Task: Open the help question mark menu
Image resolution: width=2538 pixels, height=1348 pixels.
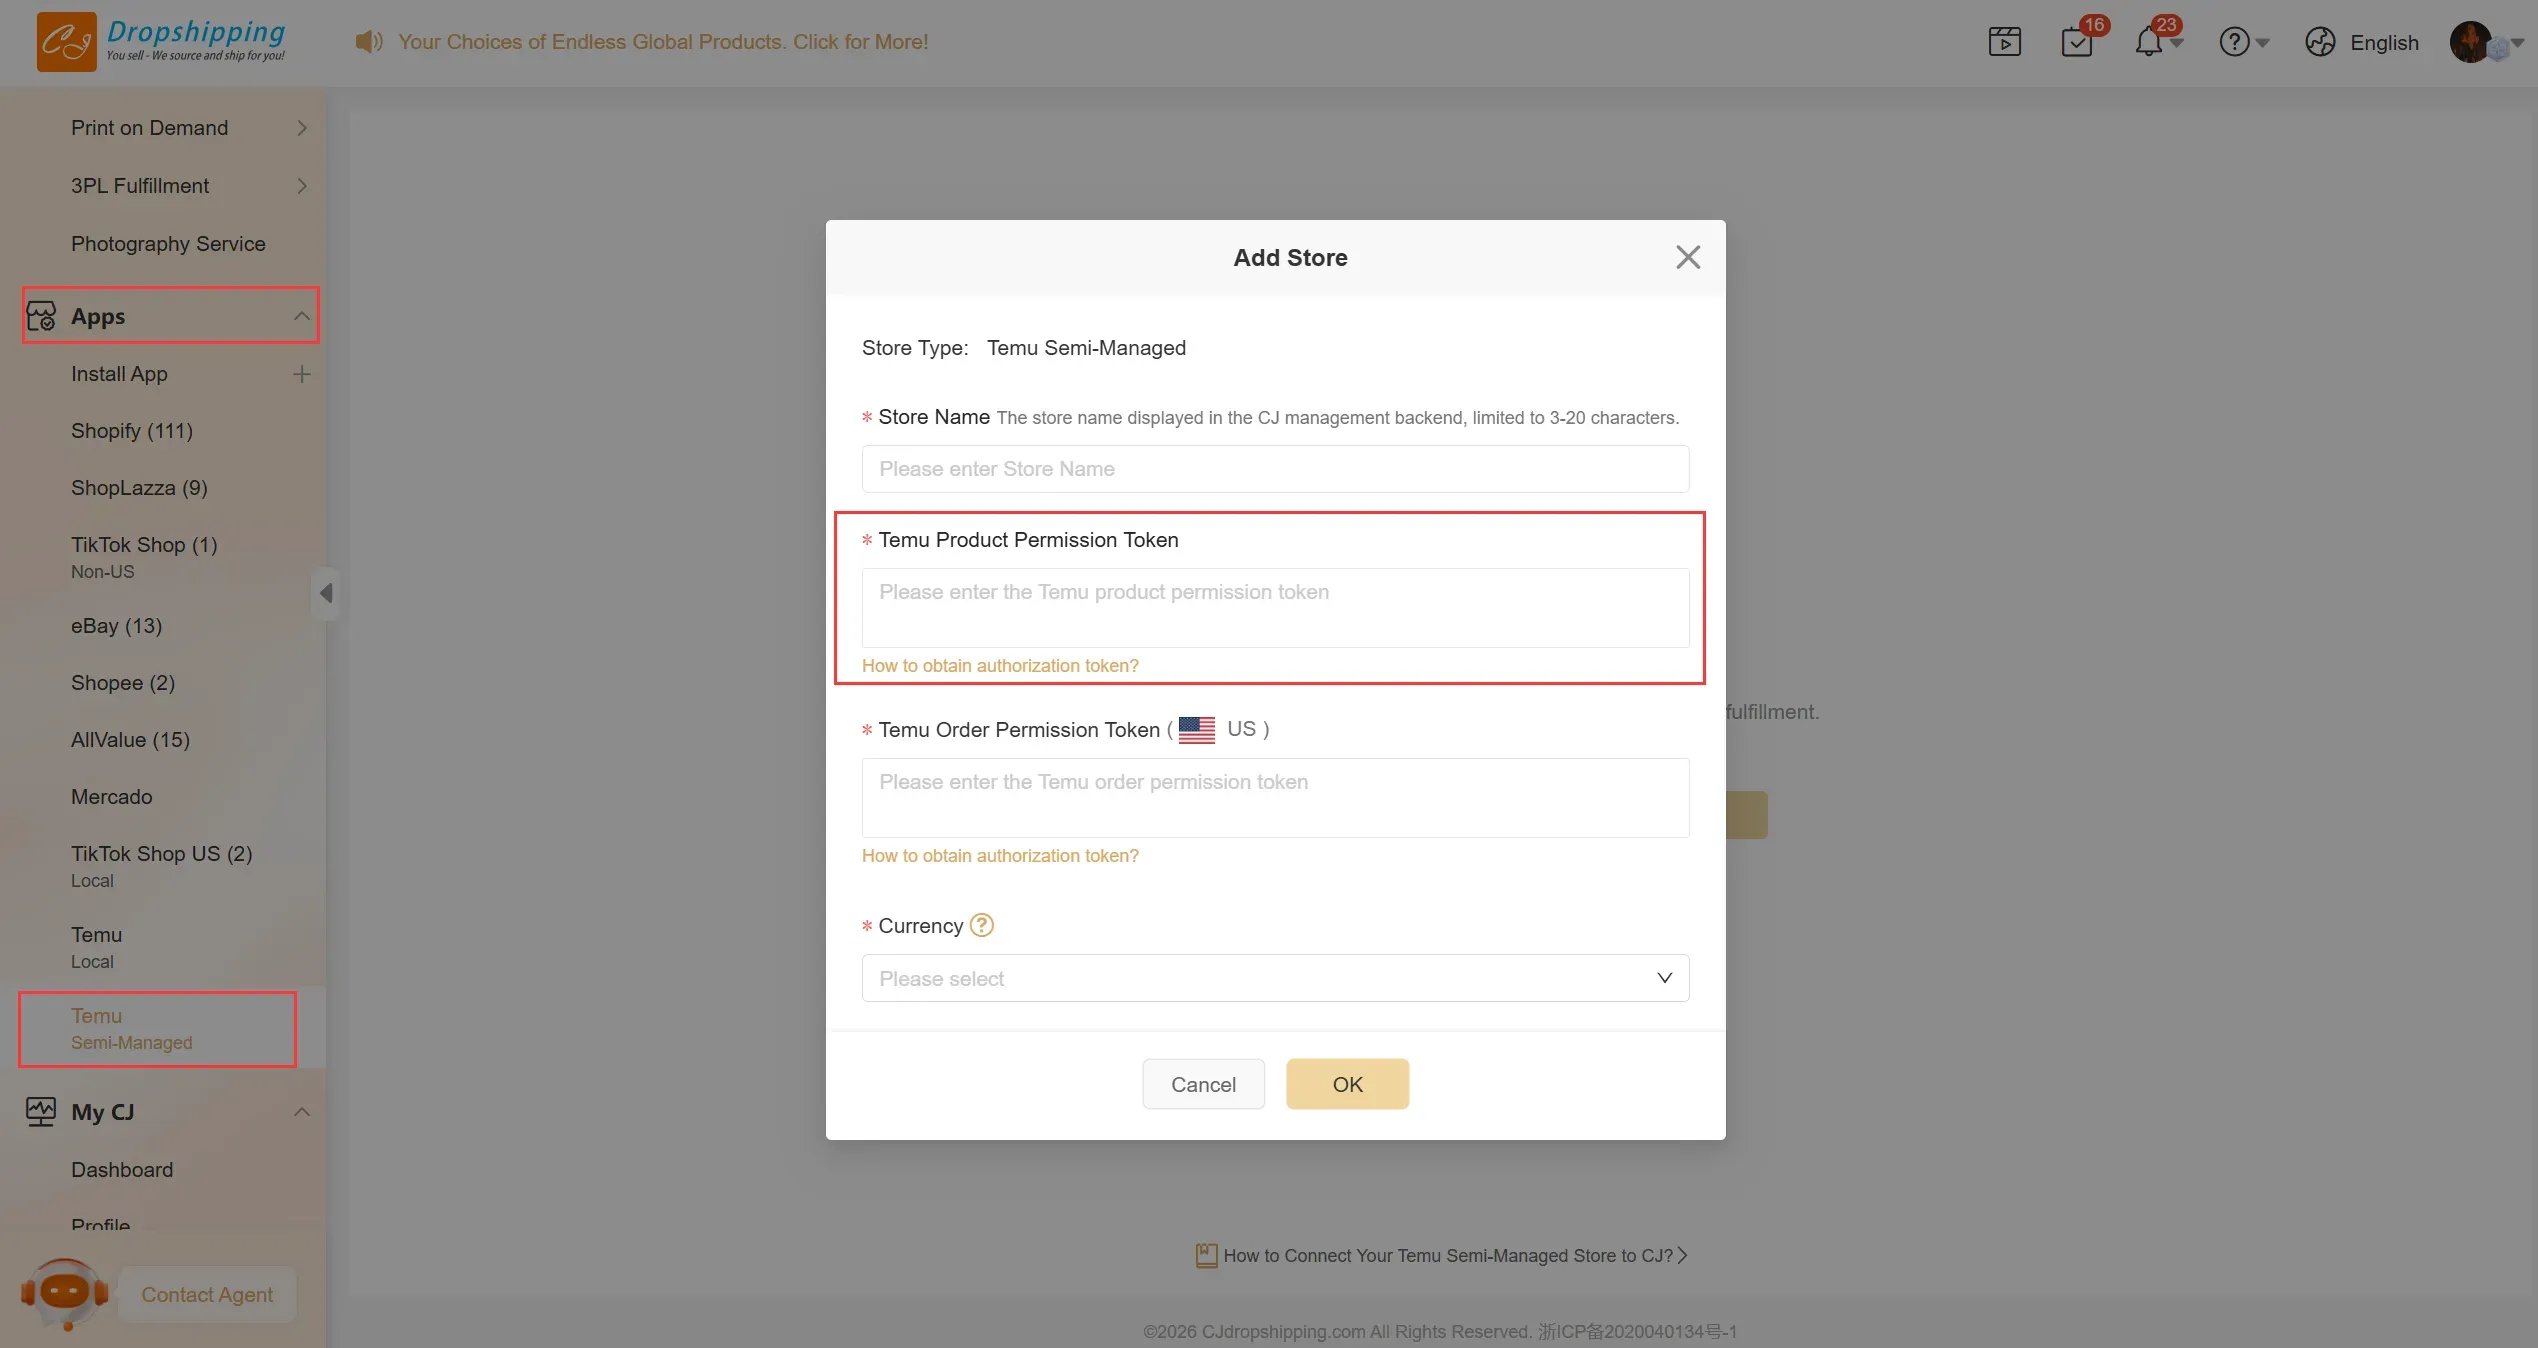Action: (2235, 42)
